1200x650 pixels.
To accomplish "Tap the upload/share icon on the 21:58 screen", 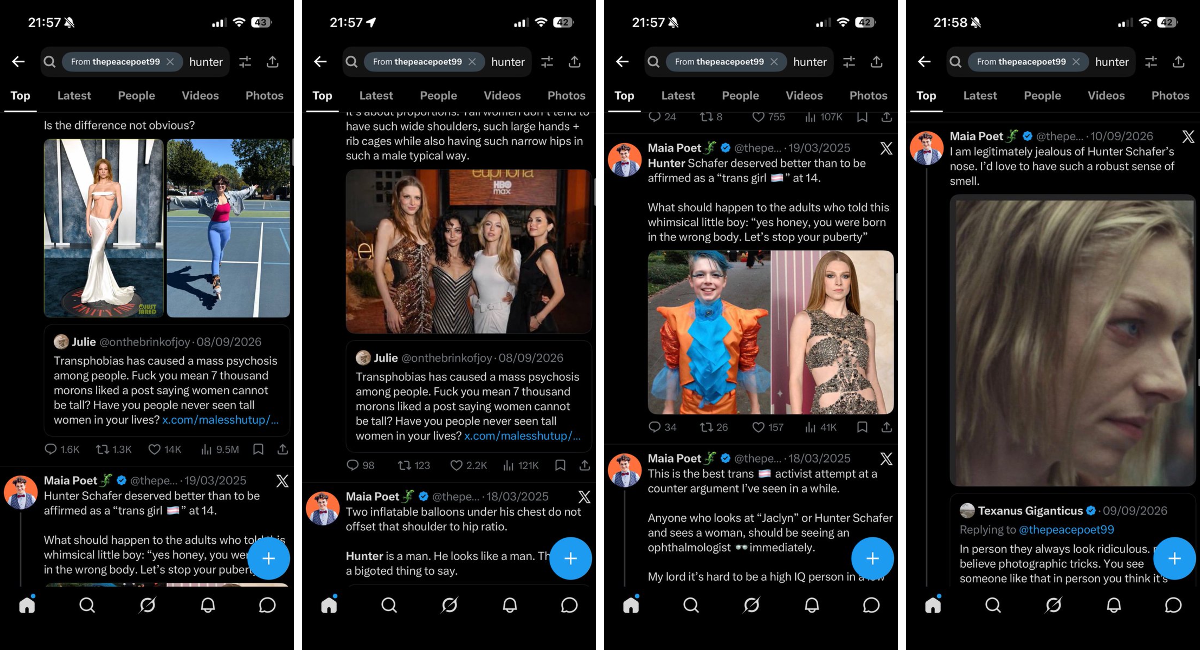I will tap(1178, 62).
